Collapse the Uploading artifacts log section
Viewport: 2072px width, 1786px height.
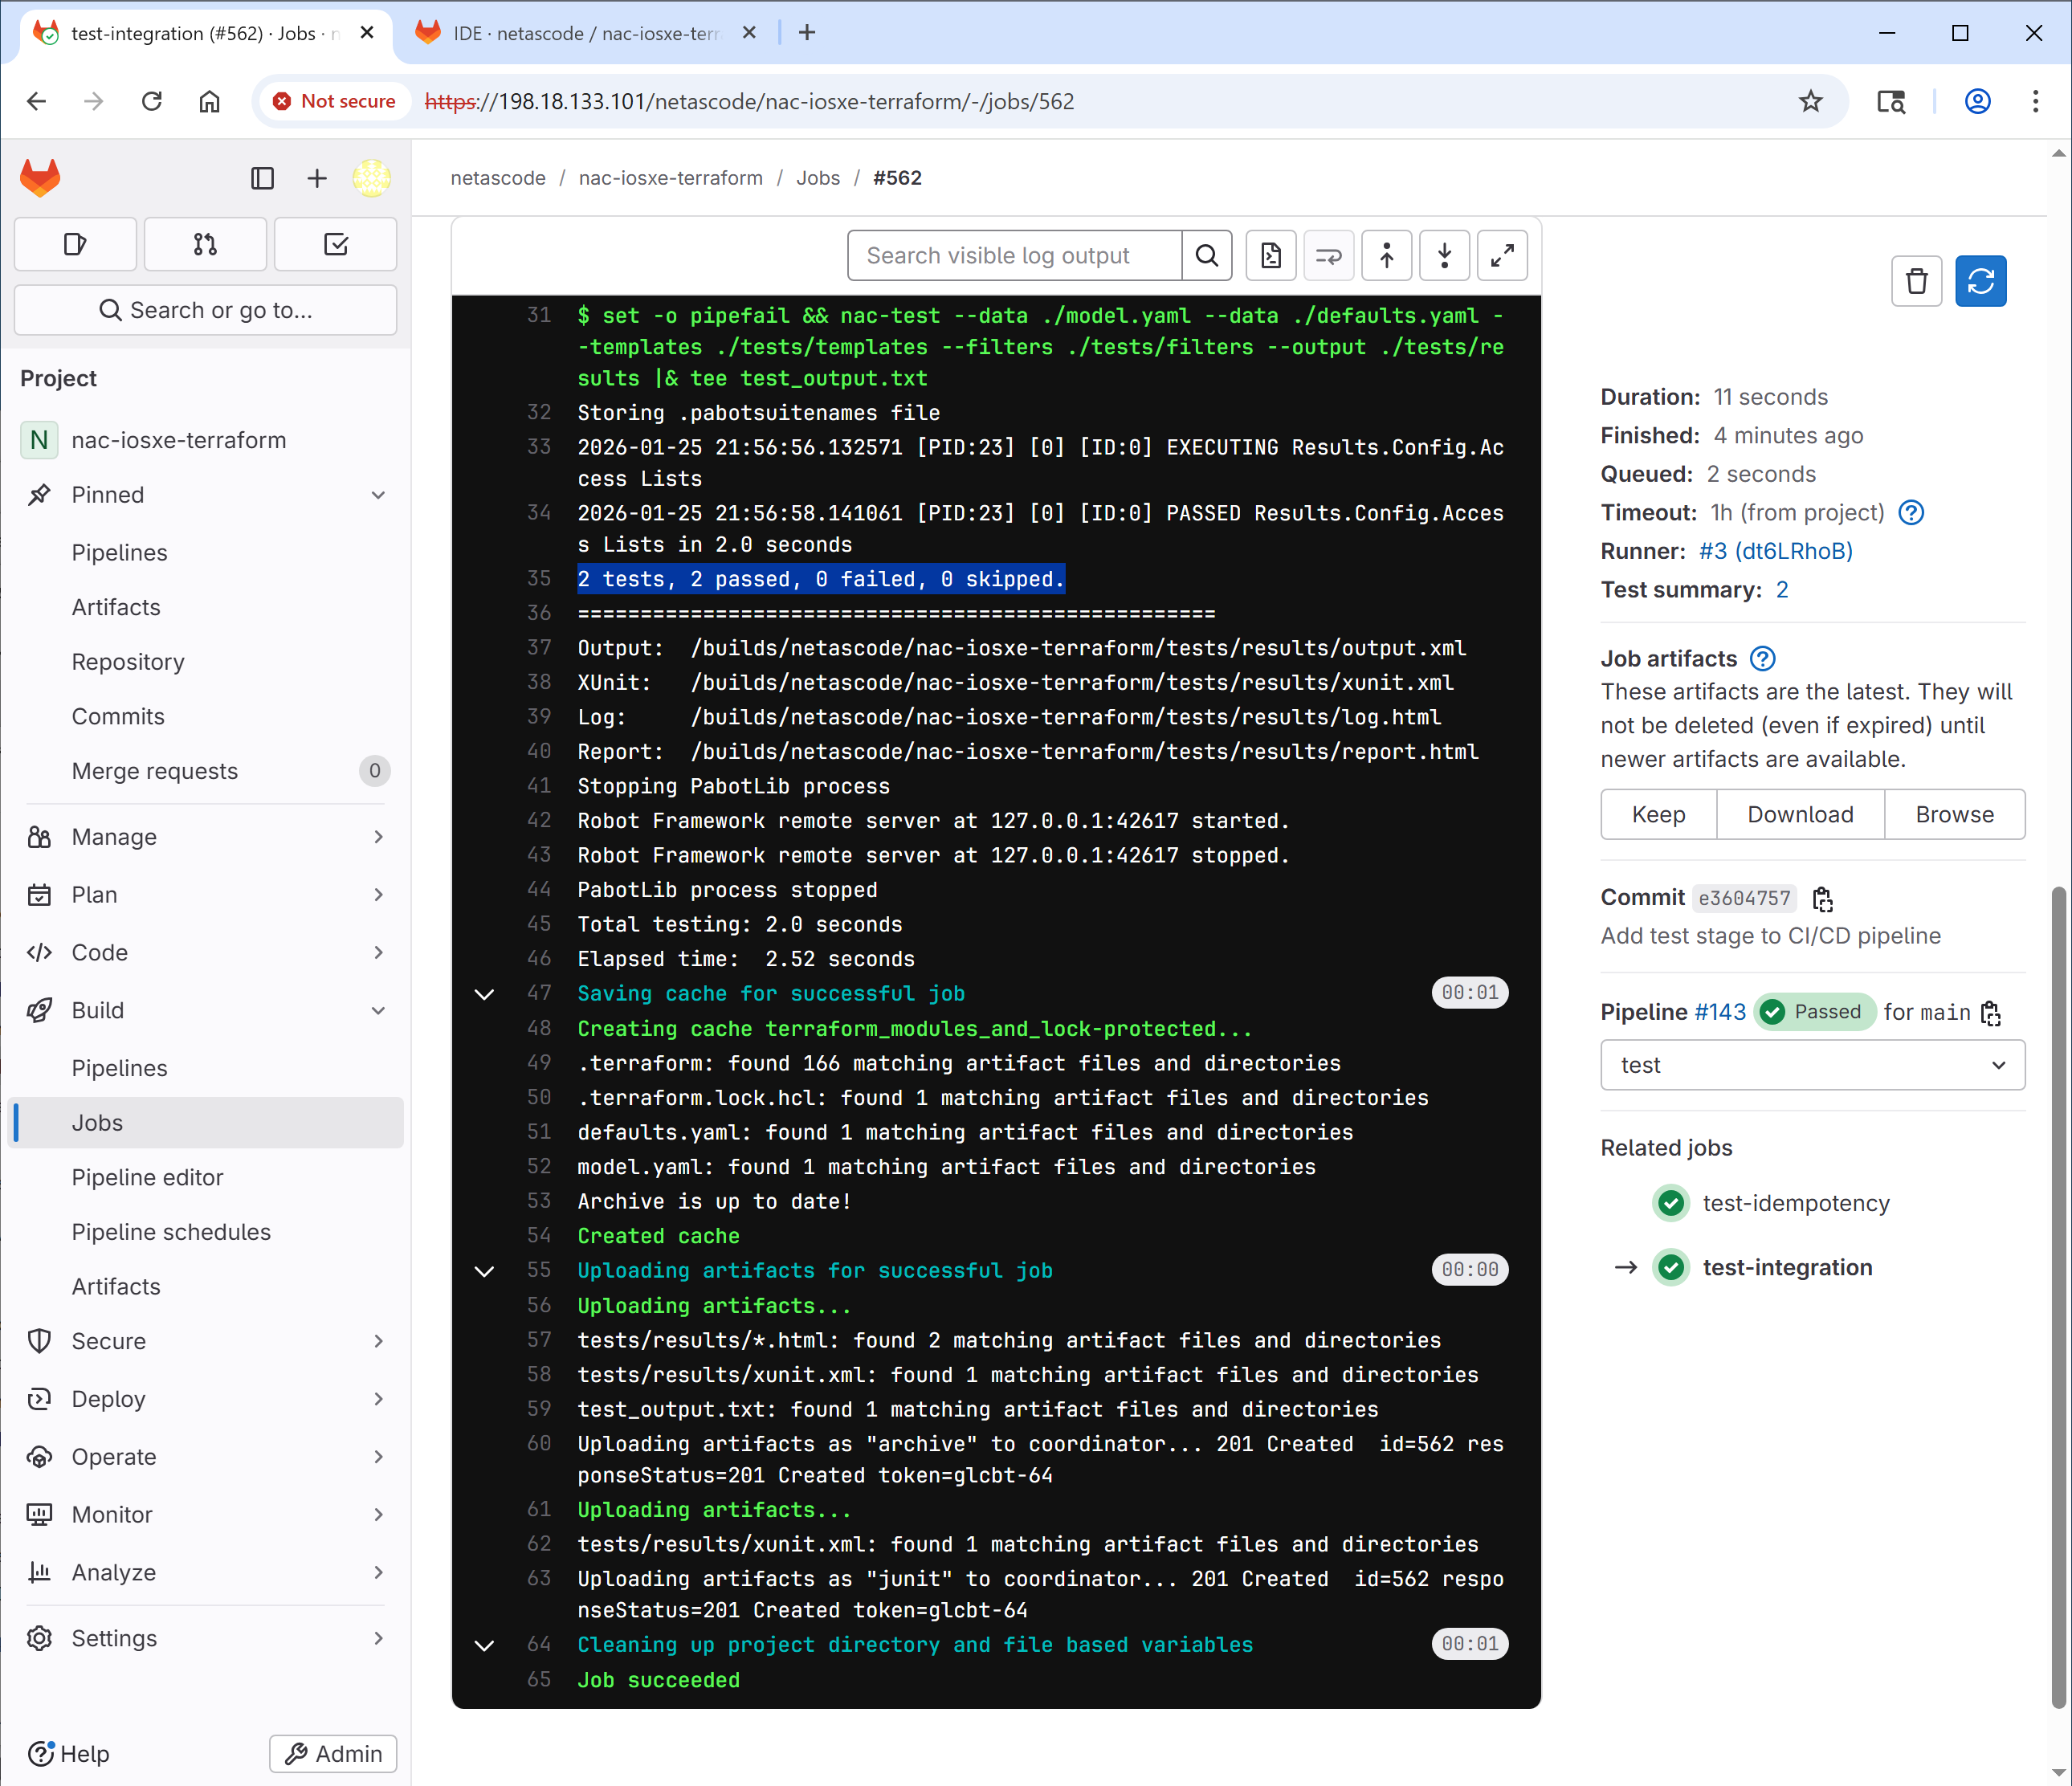(484, 1271)
